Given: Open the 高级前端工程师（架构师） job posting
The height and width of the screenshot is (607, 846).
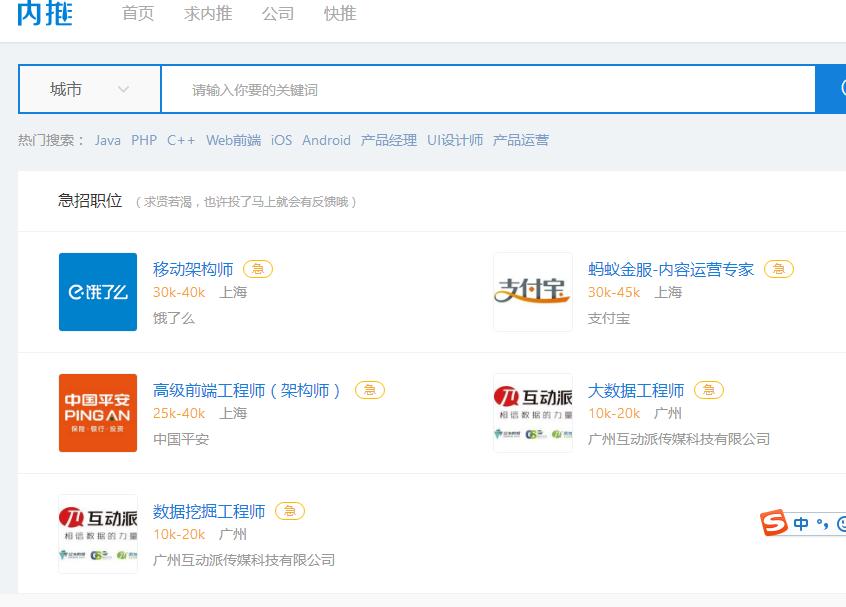Looking at the screenshot, I should pyautogui.click(x=248, y=390).
